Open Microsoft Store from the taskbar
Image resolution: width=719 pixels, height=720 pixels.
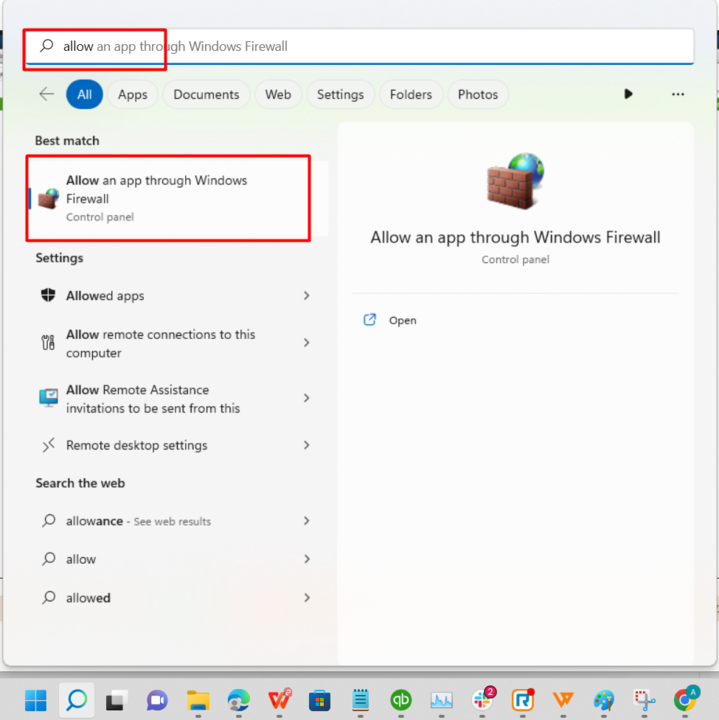pyautogui.click(x=320, y=701)
